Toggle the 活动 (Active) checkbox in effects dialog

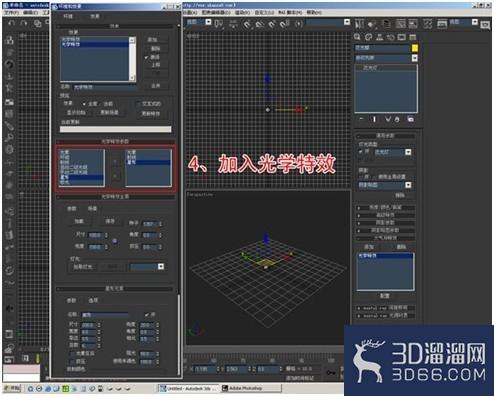(x=146, y=57)
